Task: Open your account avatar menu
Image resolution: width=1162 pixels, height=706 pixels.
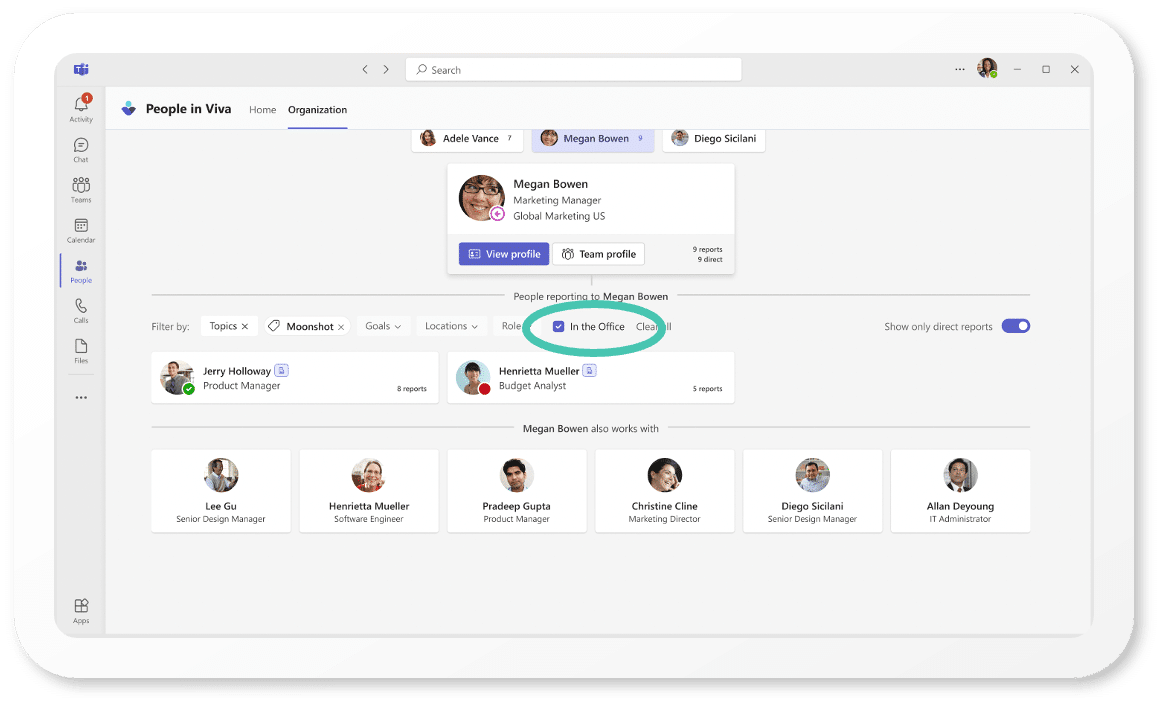Action: point(987,68)
